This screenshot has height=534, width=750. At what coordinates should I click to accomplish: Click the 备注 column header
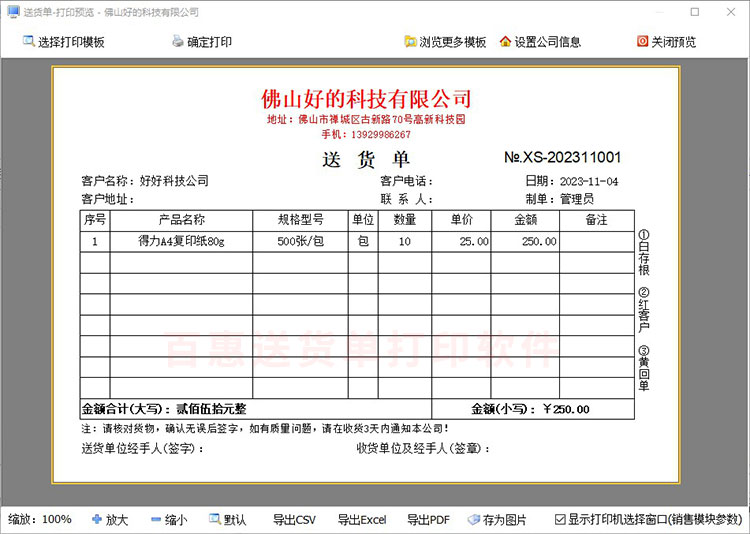tap(596, 220)
